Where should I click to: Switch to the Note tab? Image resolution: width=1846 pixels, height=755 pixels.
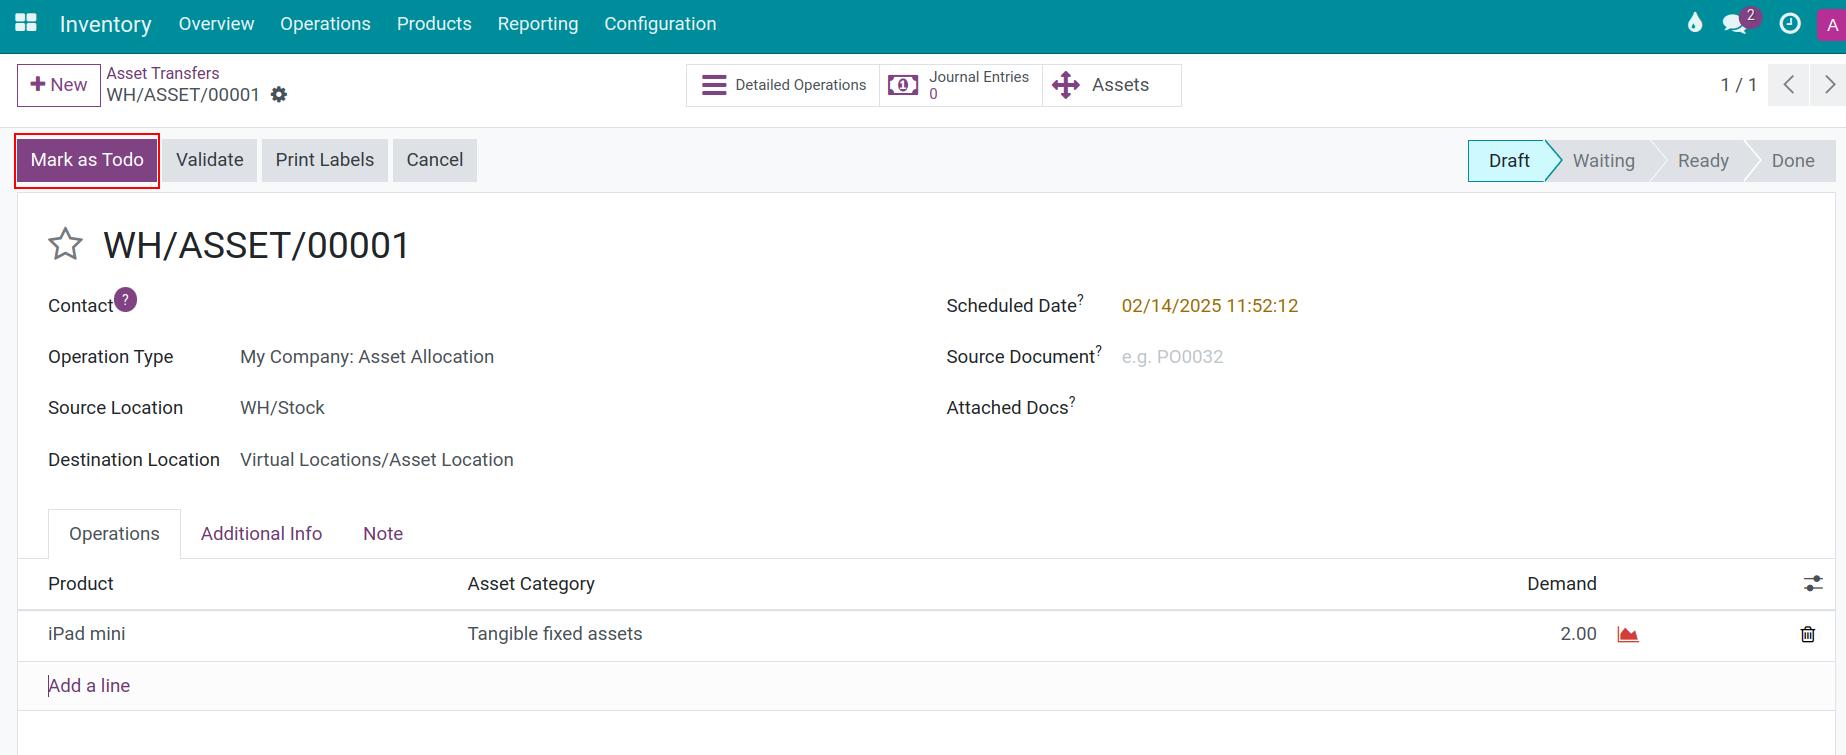[383, 533]
